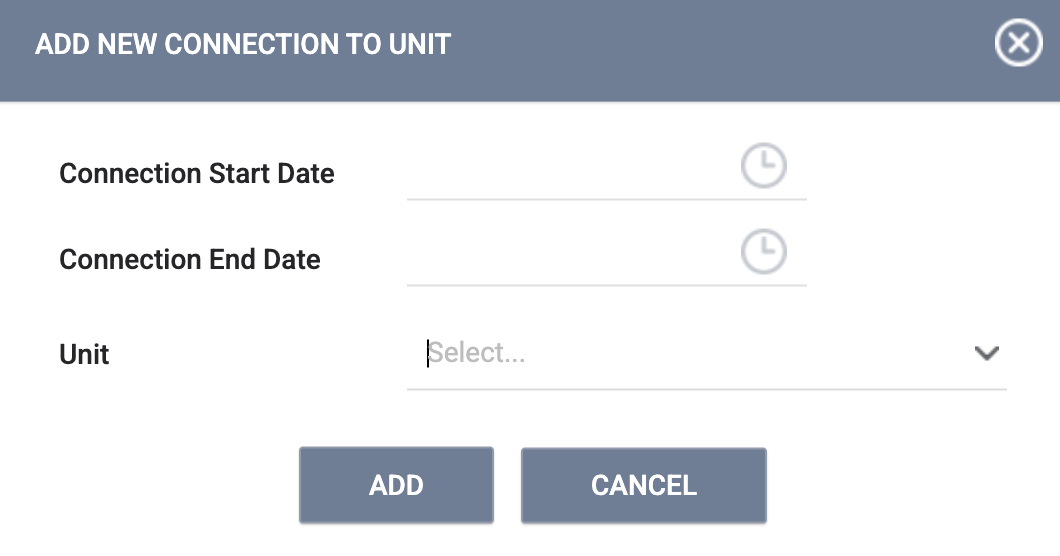The height and width of the screenshot is (556, 1060).
Task: Open the Connection Start Date clock picker
Action: [763, 165]
